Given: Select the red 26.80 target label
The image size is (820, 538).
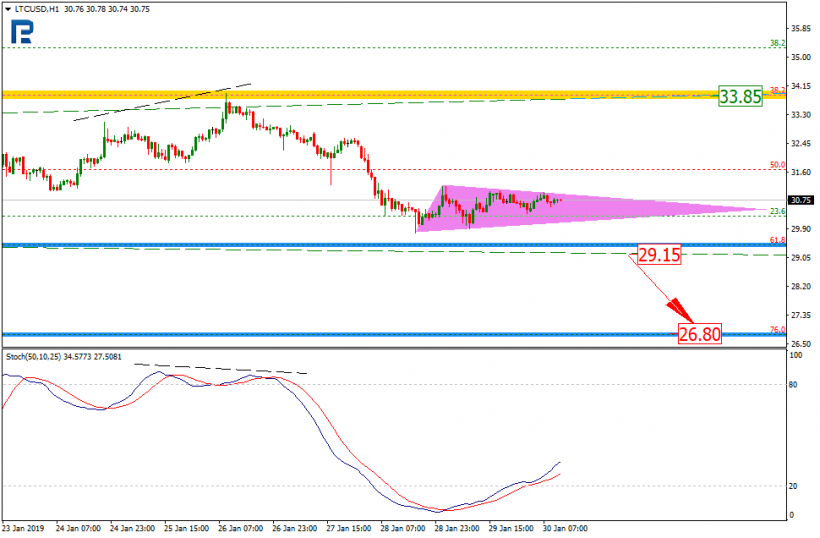Looking at the screenshot, I should [x=699, y=334].
